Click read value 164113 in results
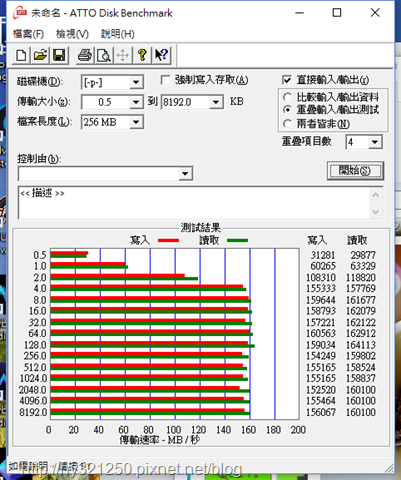The width and height of the screenshot is (401, 480). [x=361, y=345]
